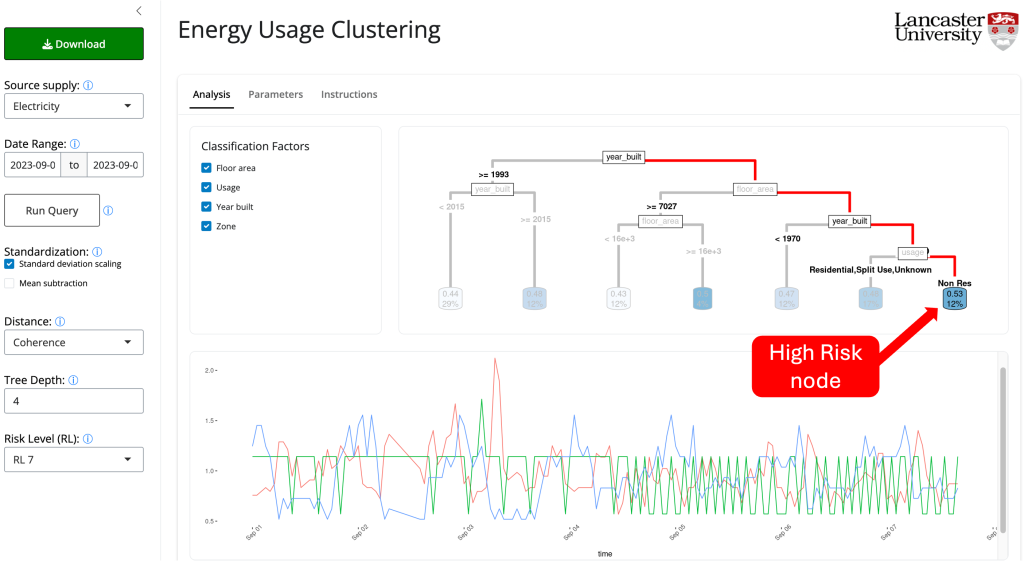Show the Tree Depth info tooltip icon
Screen dimensions: 1024x561
(73, 380)
